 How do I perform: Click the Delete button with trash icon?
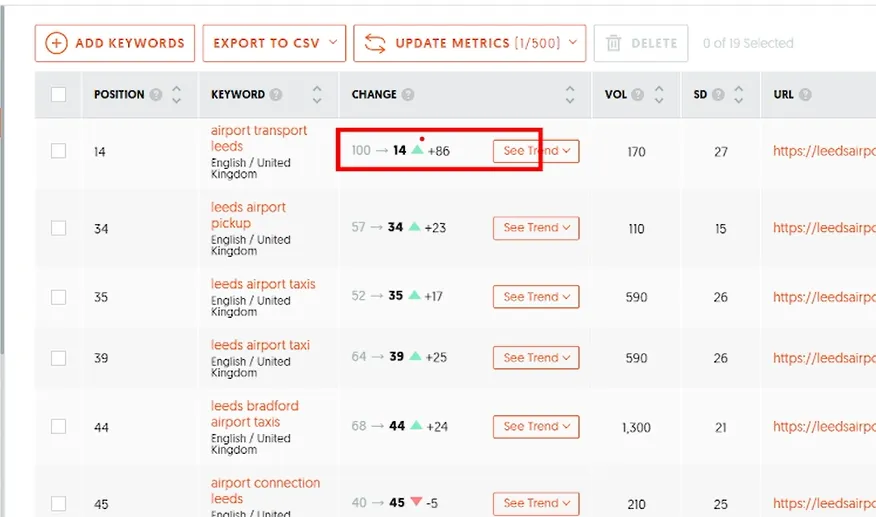click(x=641, y=43)
